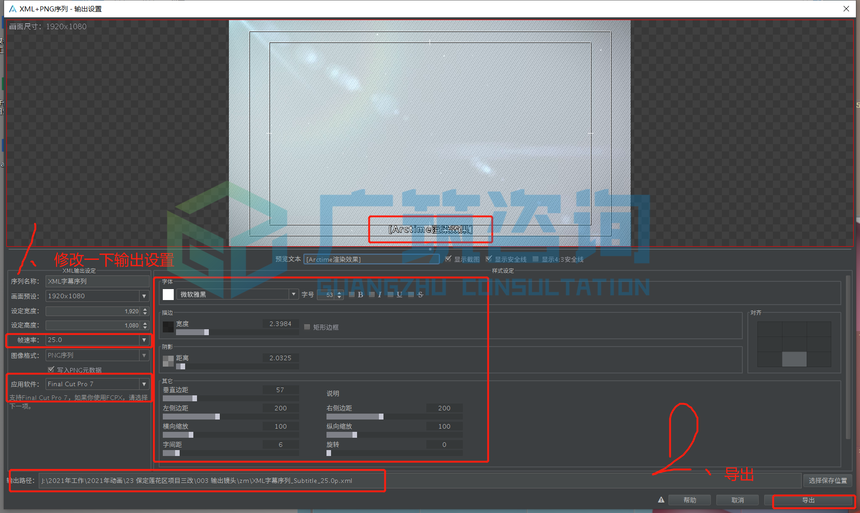Open the 应用软件 Final Cut Pro 7 dropdown
This screenshot has height=513, width=860.
[97, 384]
